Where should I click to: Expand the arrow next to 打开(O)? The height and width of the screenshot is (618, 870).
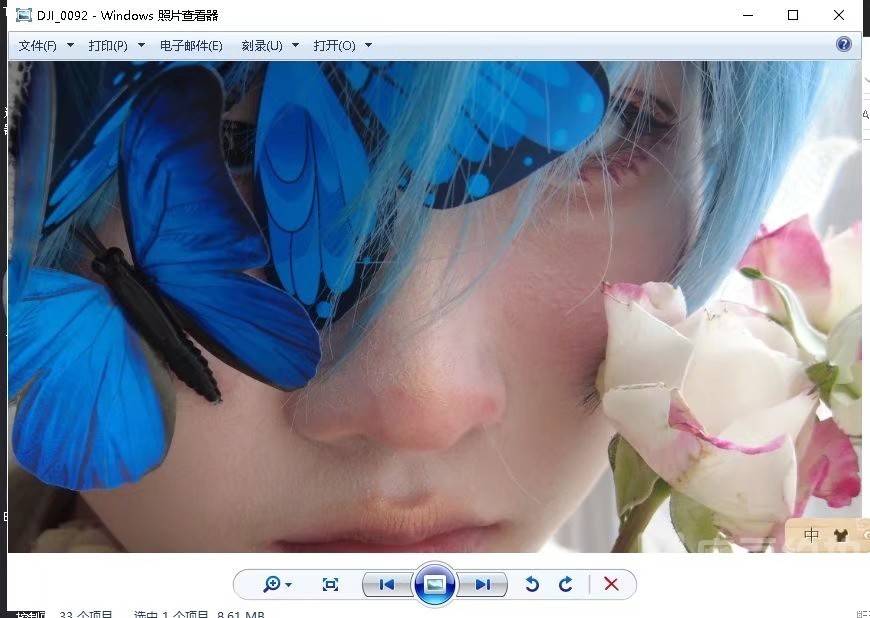coord(368,45)
